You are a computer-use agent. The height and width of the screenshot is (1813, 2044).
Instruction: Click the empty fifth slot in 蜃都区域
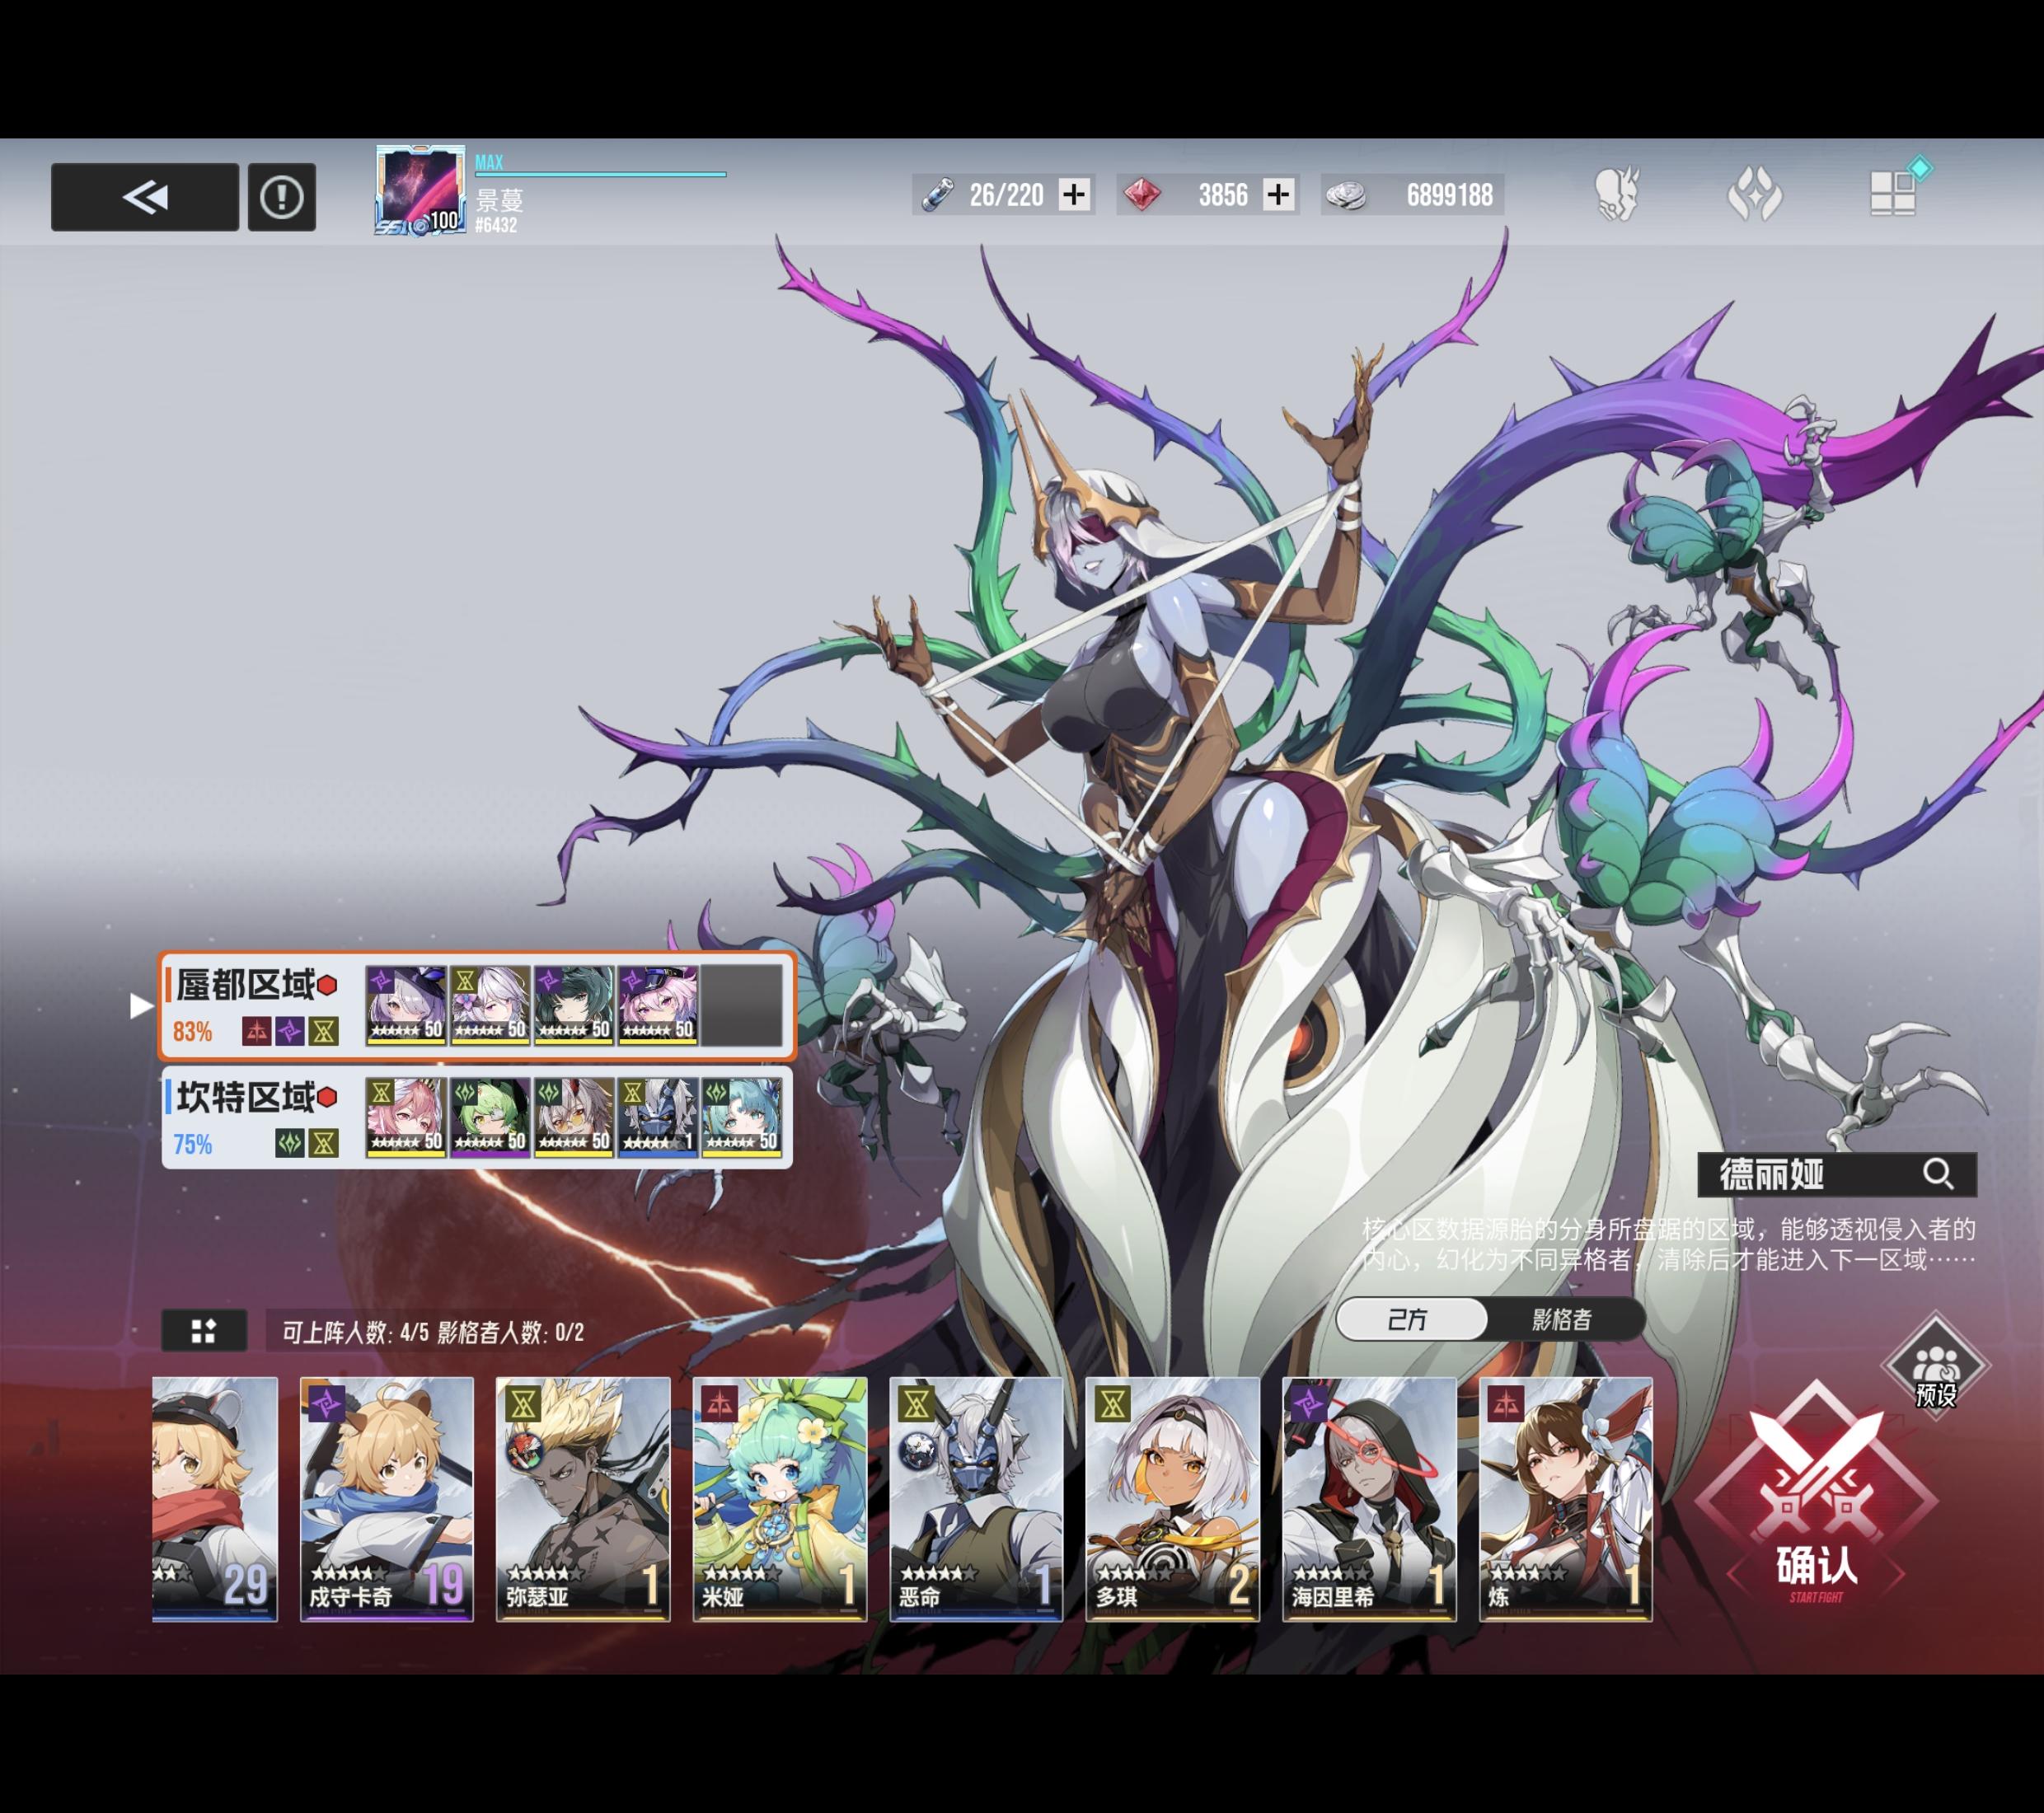tap(741, 1005)
